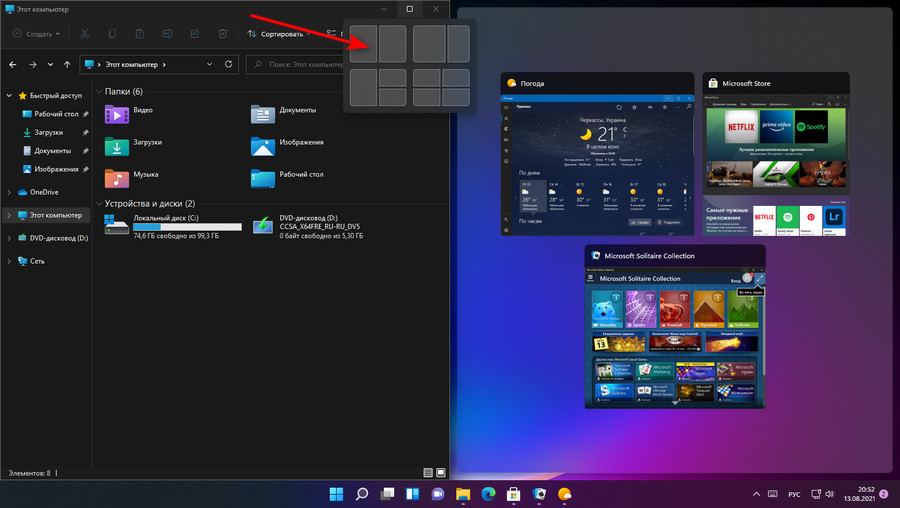
Task: Click the Cut scissors icon in toolbar
Action: [x=84, y=34]
